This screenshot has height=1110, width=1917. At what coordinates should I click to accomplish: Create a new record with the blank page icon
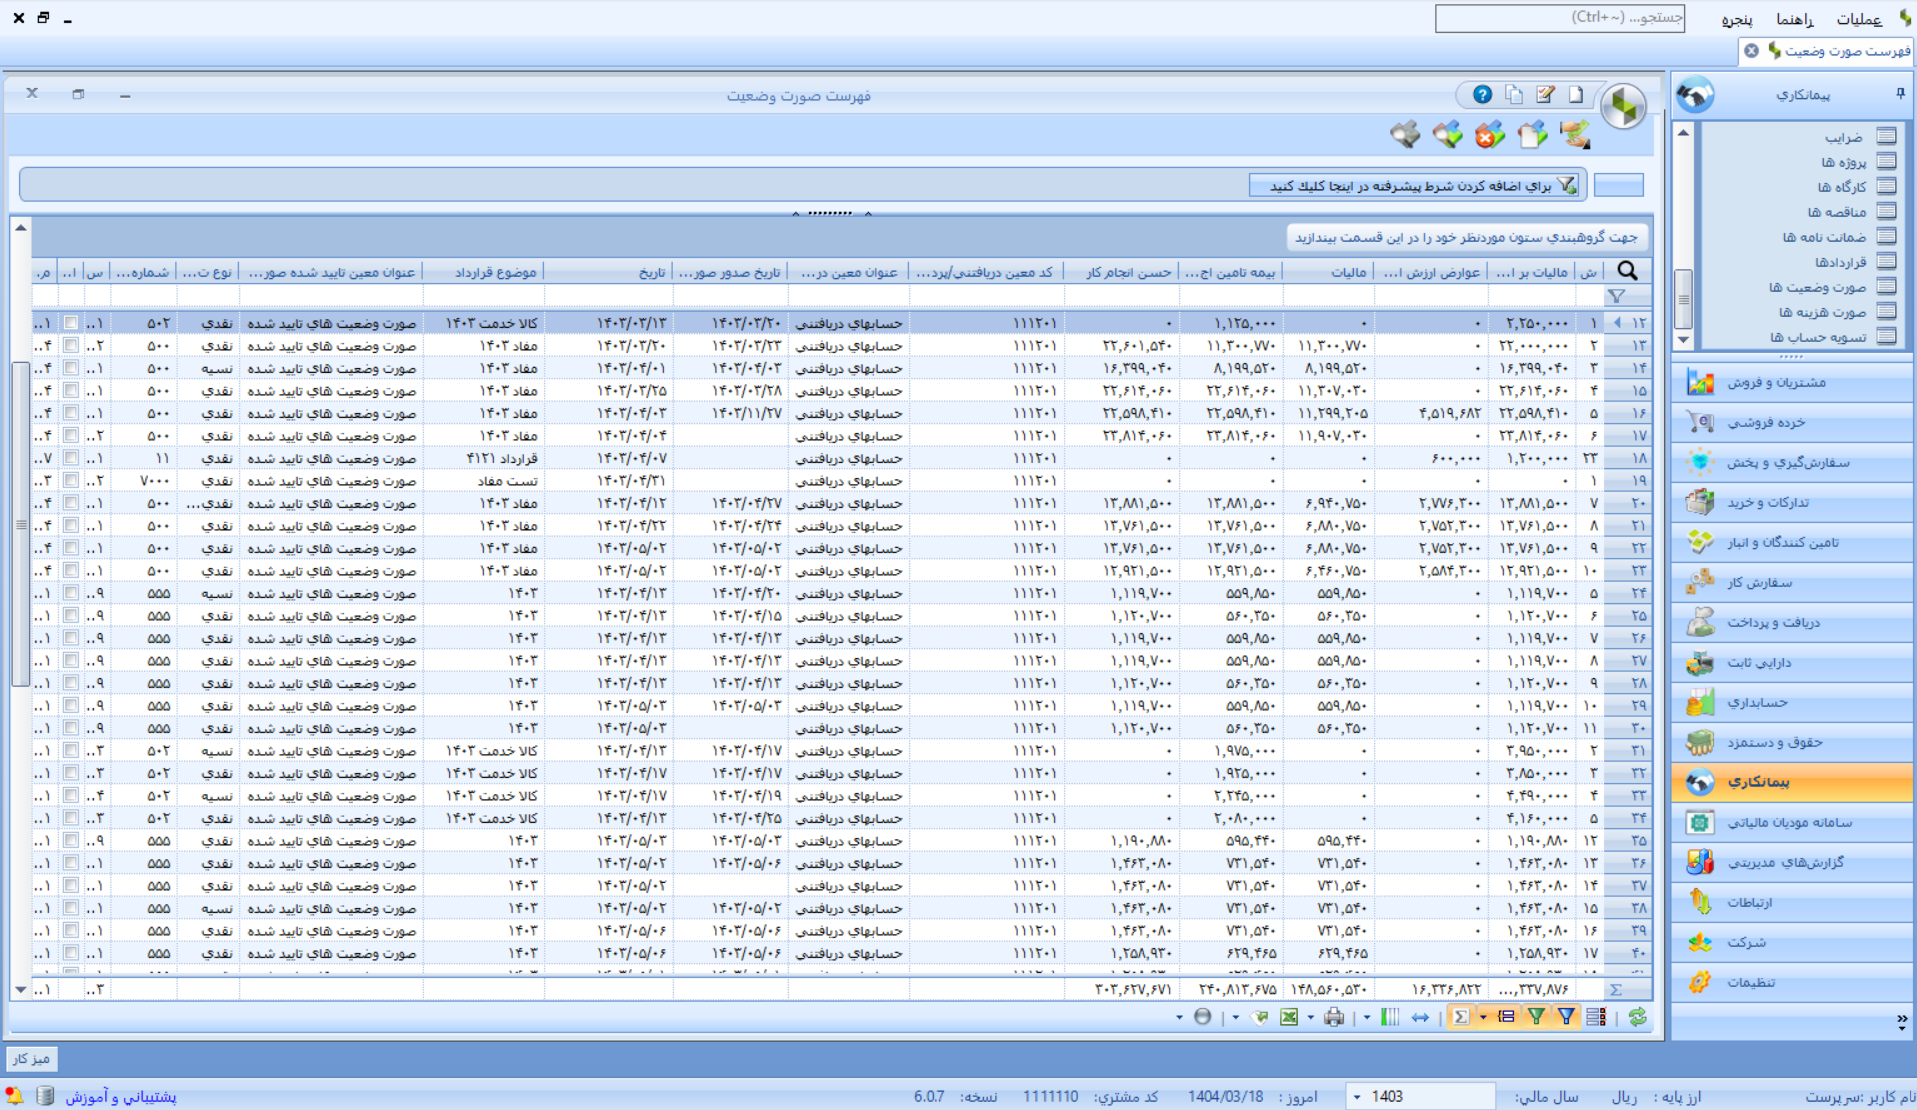pos(1576,94)
